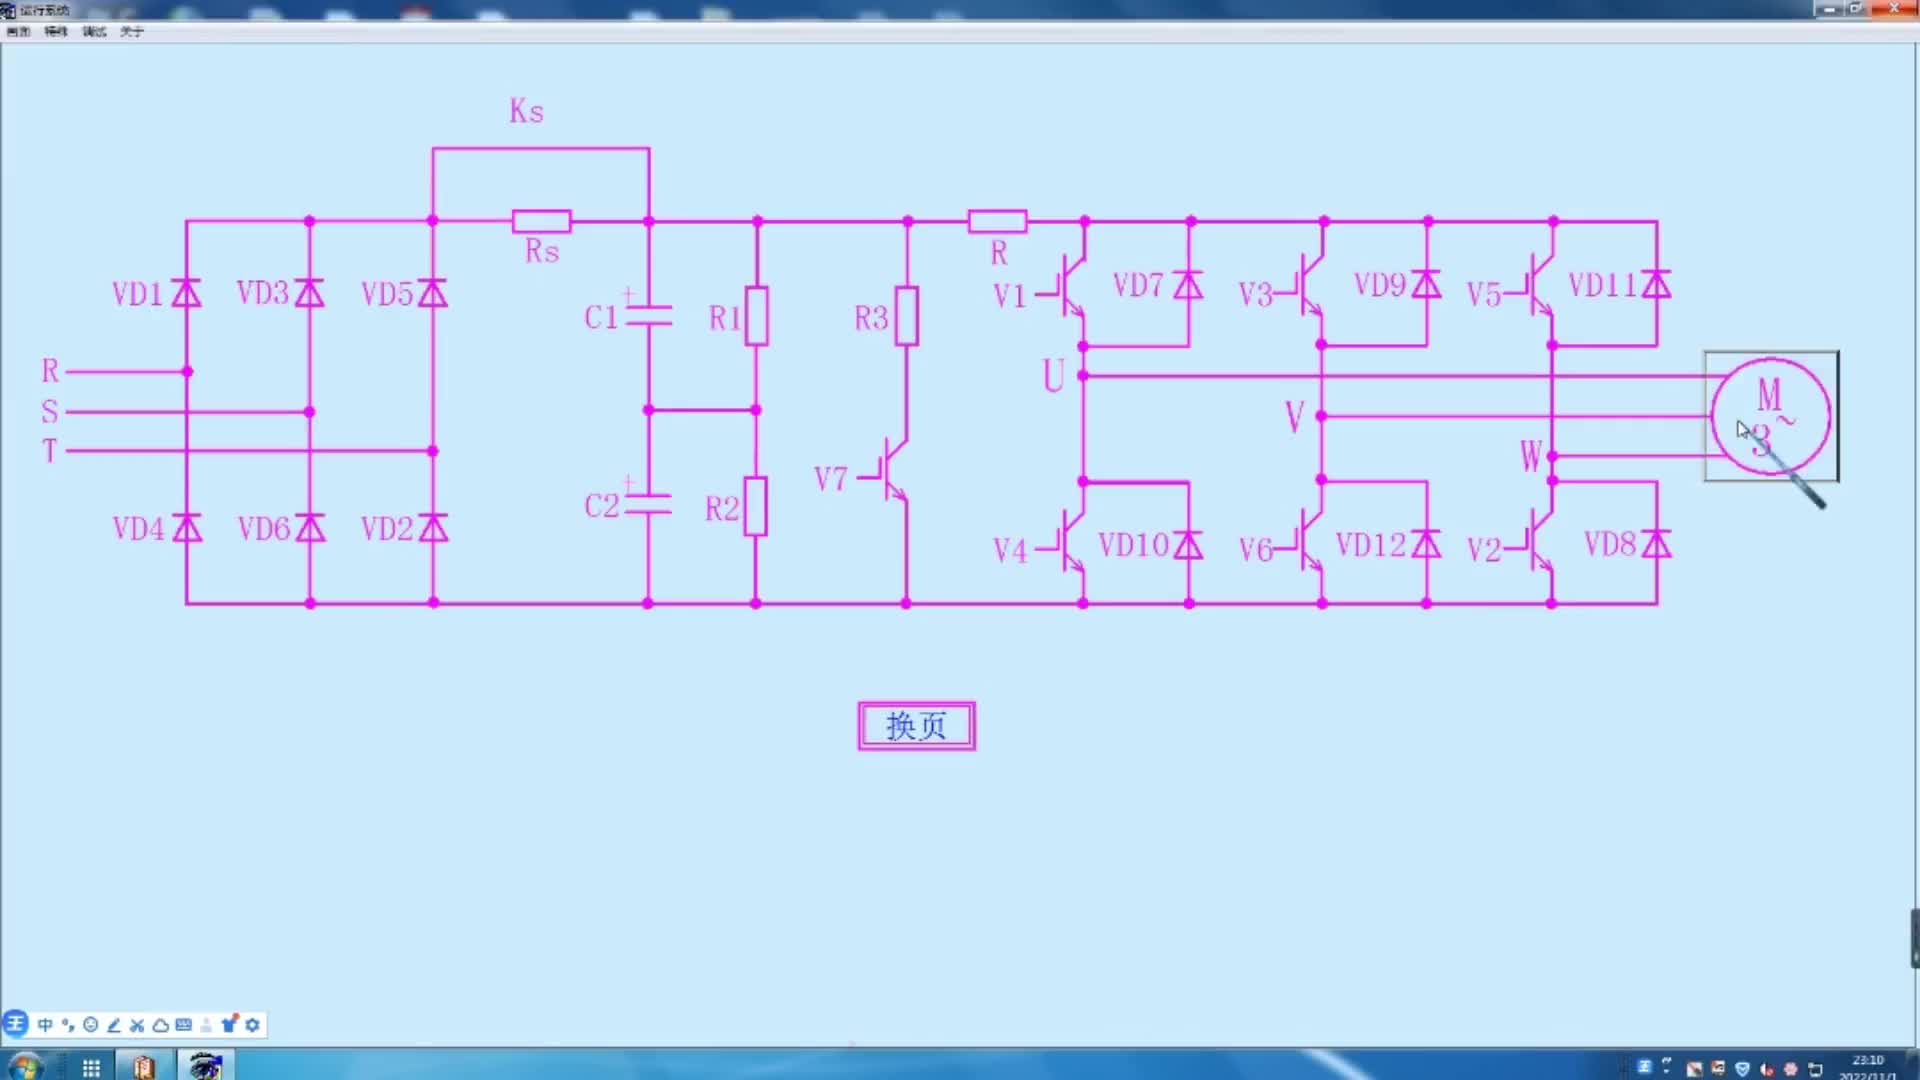Click the Rs charging resistor

(x=542, y=221)
